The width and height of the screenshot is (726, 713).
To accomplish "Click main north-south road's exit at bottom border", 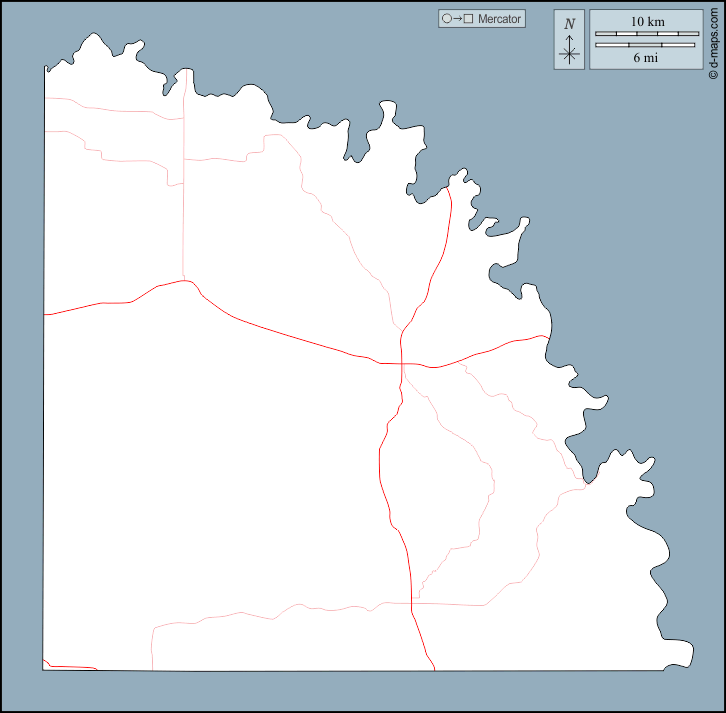I will [x=433, y=669].
